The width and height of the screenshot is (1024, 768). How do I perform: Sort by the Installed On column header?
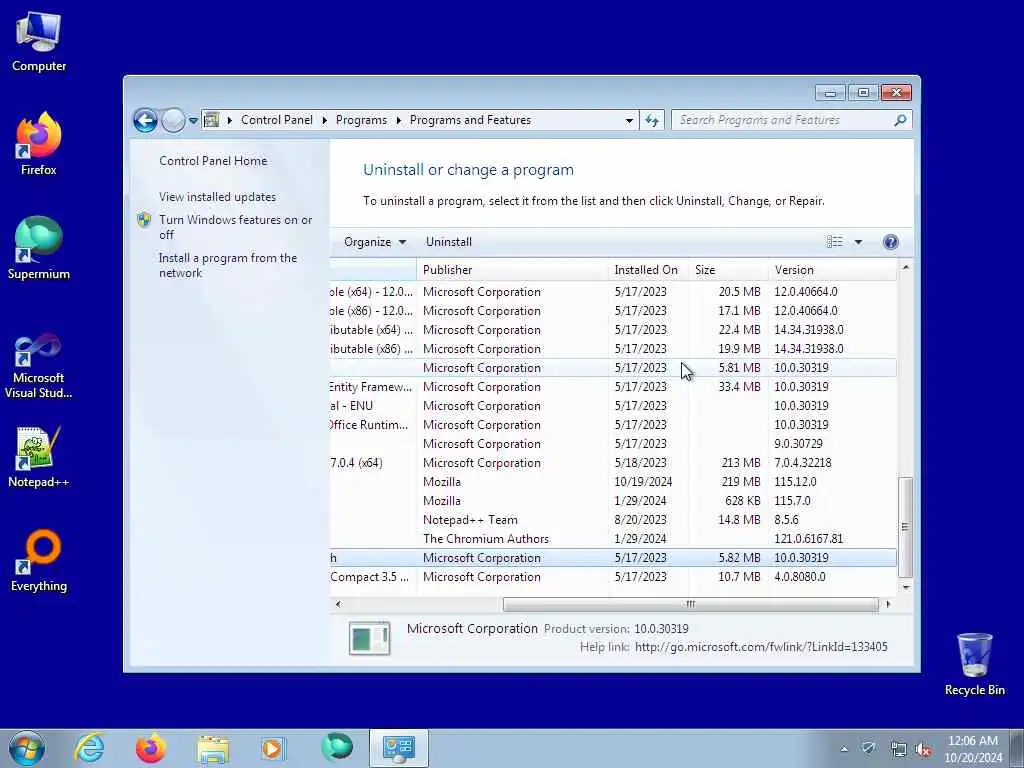[648, 270]
